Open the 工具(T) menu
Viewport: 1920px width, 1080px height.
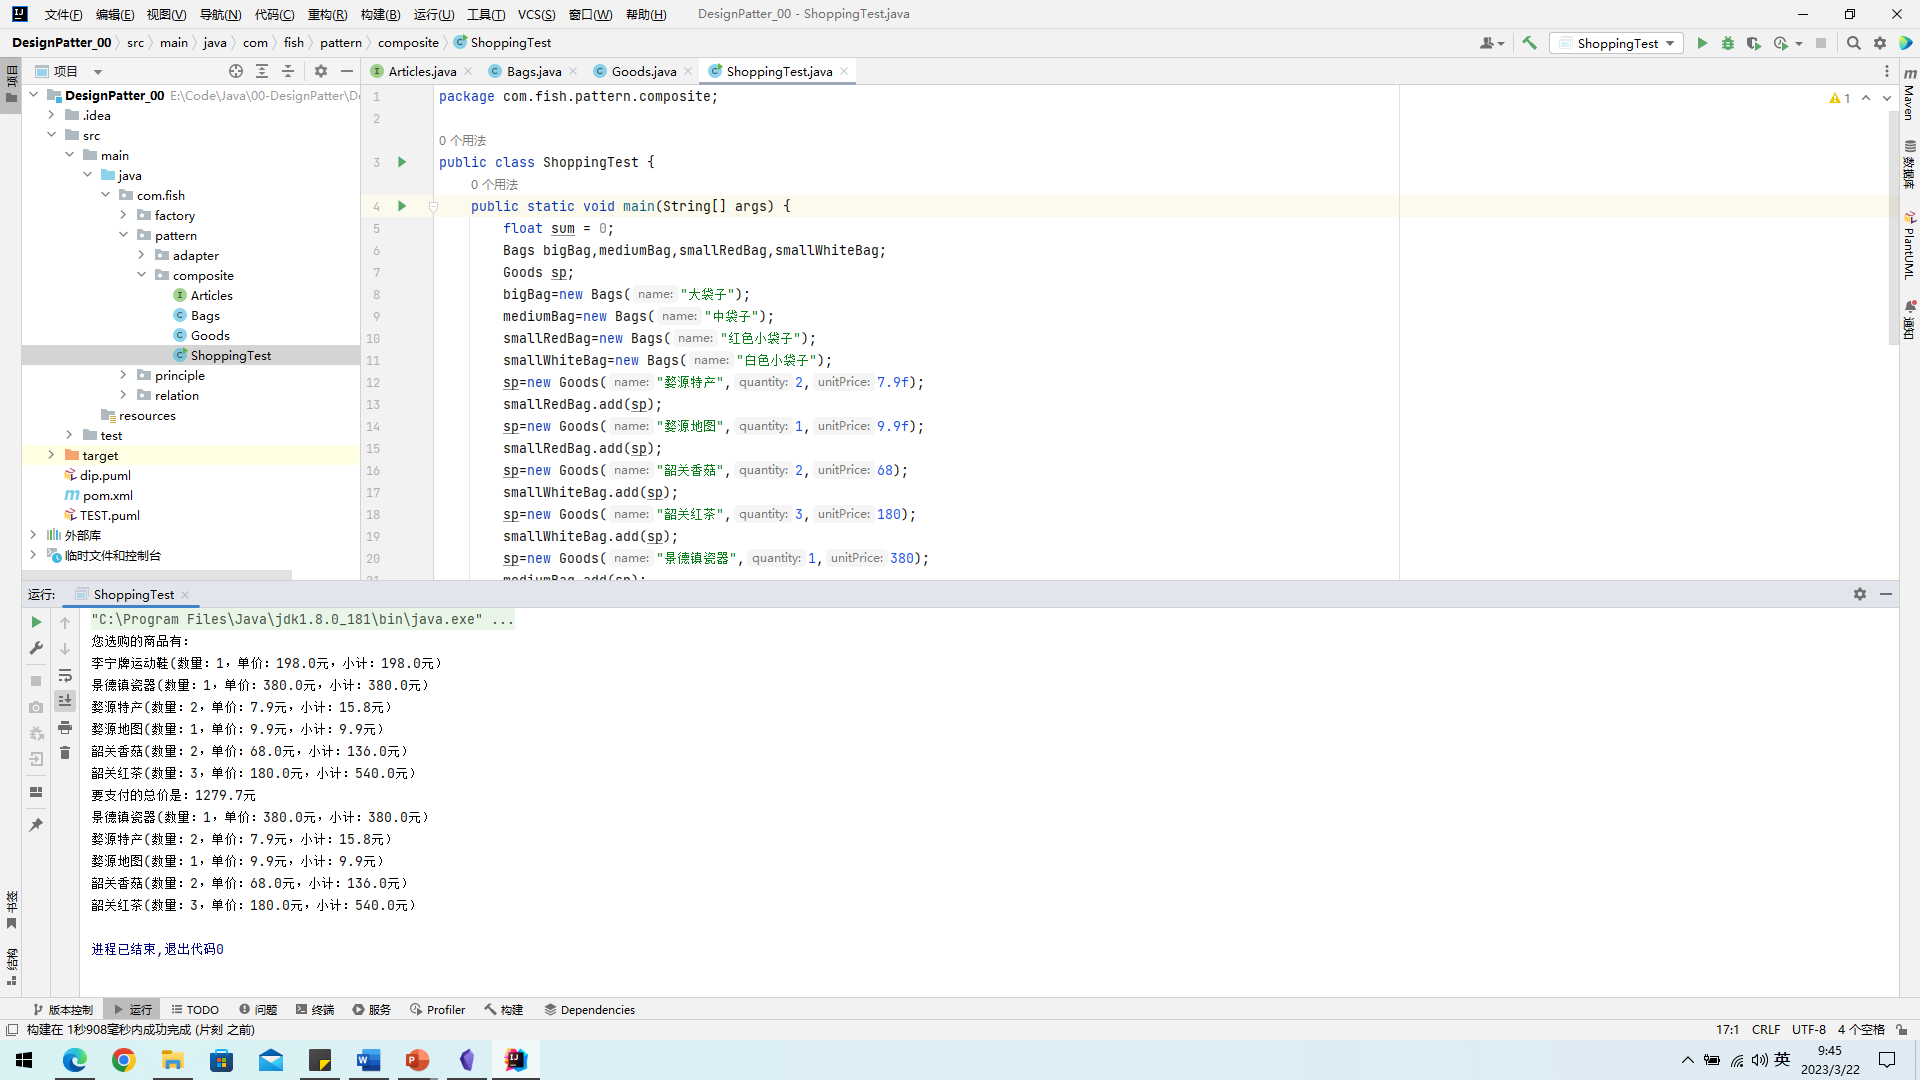pyautogui.click(x=486, y=14)
